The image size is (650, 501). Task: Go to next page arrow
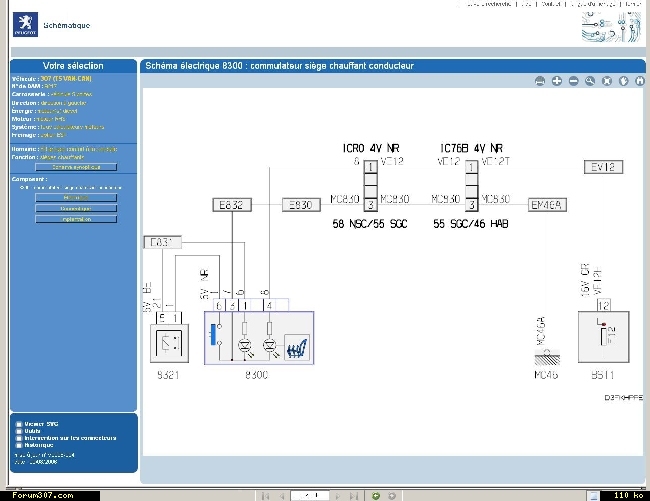click(x=338, y=496)
